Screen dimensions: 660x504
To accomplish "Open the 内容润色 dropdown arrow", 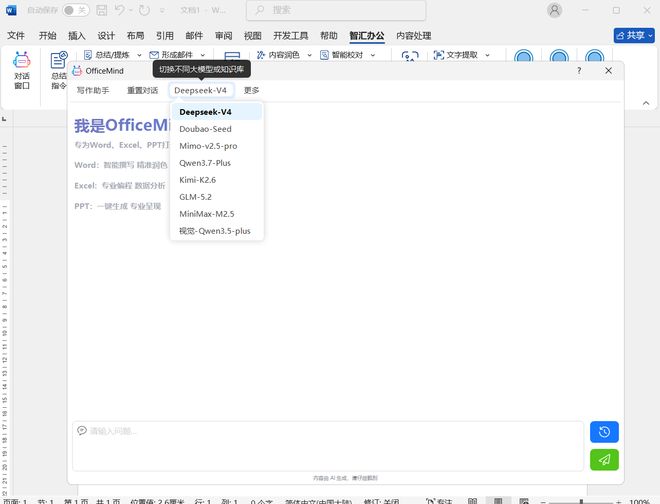I will tap(309, 55).
